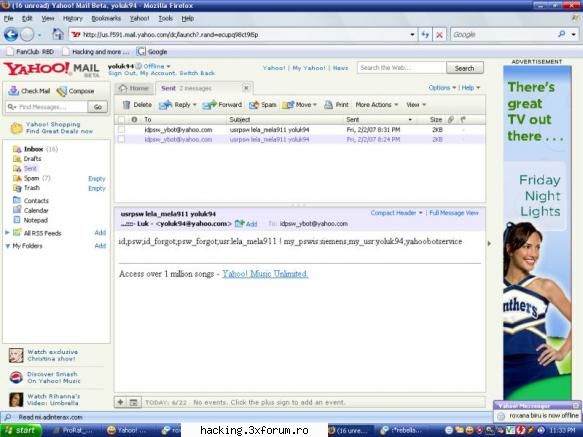The height and width of the screenshot is (437, 583).
Task: Toggle the select-all messages checkbox
Action: 122,119
